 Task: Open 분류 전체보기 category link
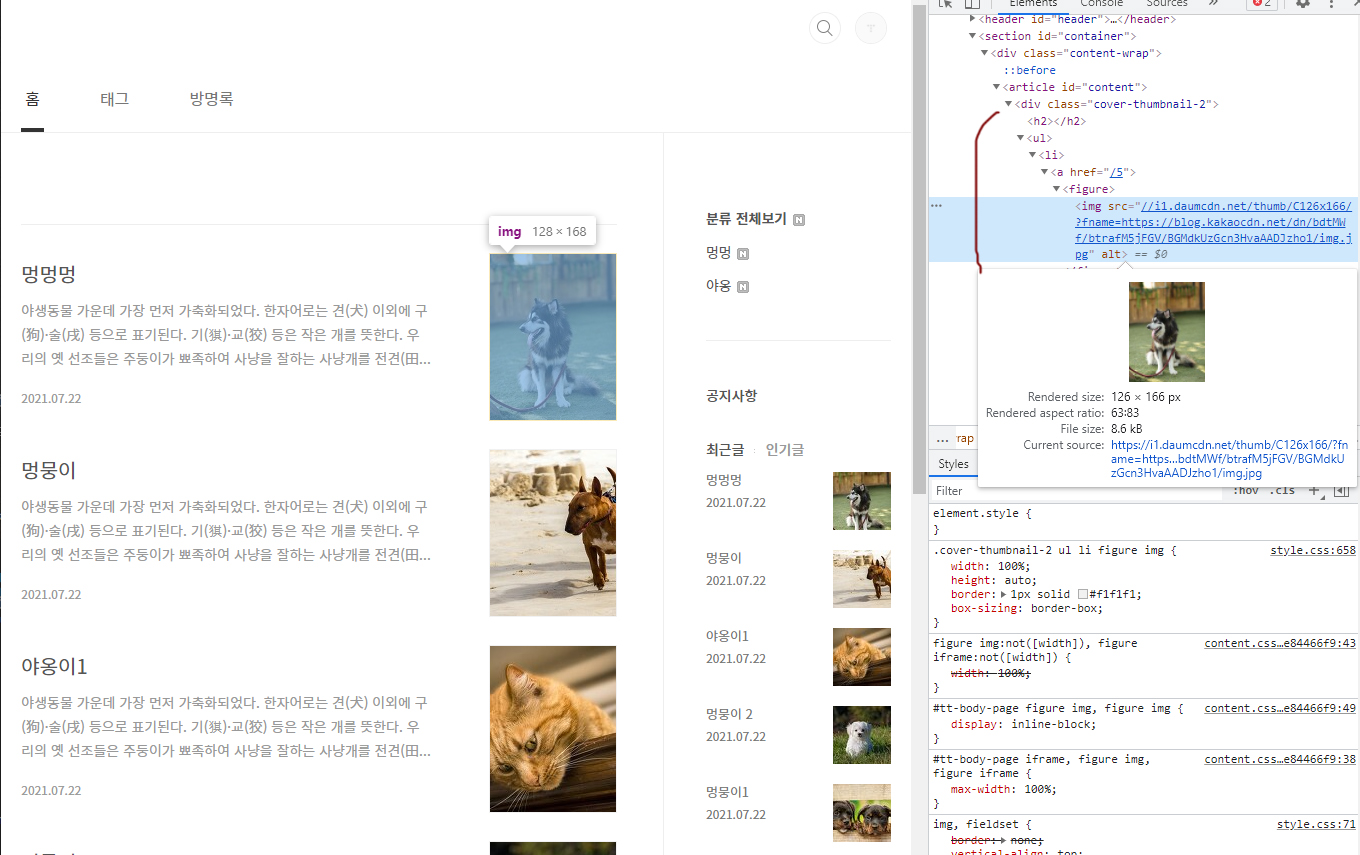pyautogui.click(x=746, y=220)
